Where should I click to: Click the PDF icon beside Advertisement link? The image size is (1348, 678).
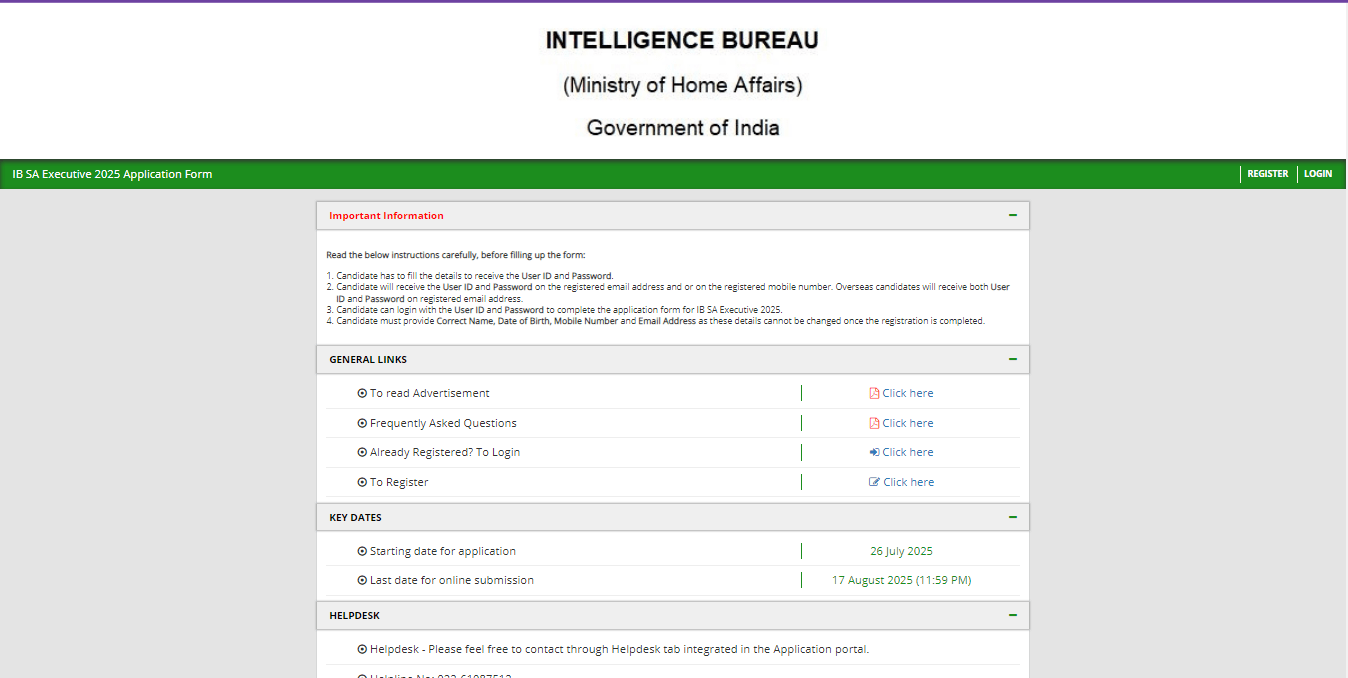(x=874, y=392)
